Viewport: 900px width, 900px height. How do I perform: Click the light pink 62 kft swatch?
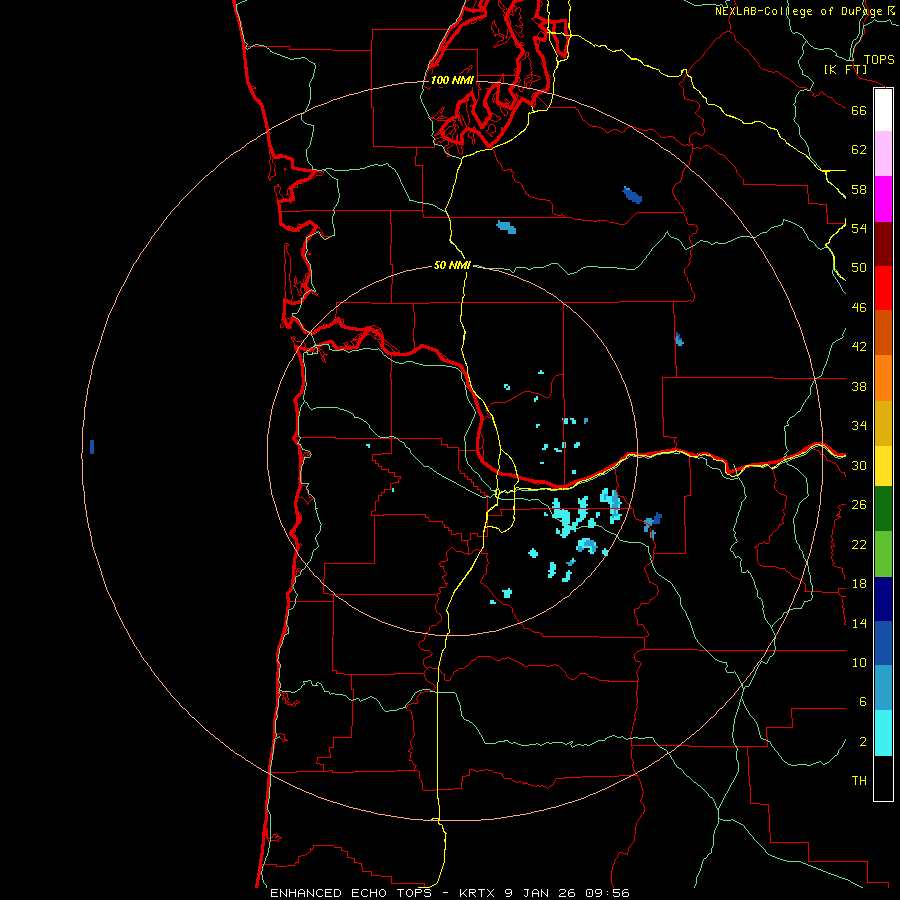click(x=883, y=153)
